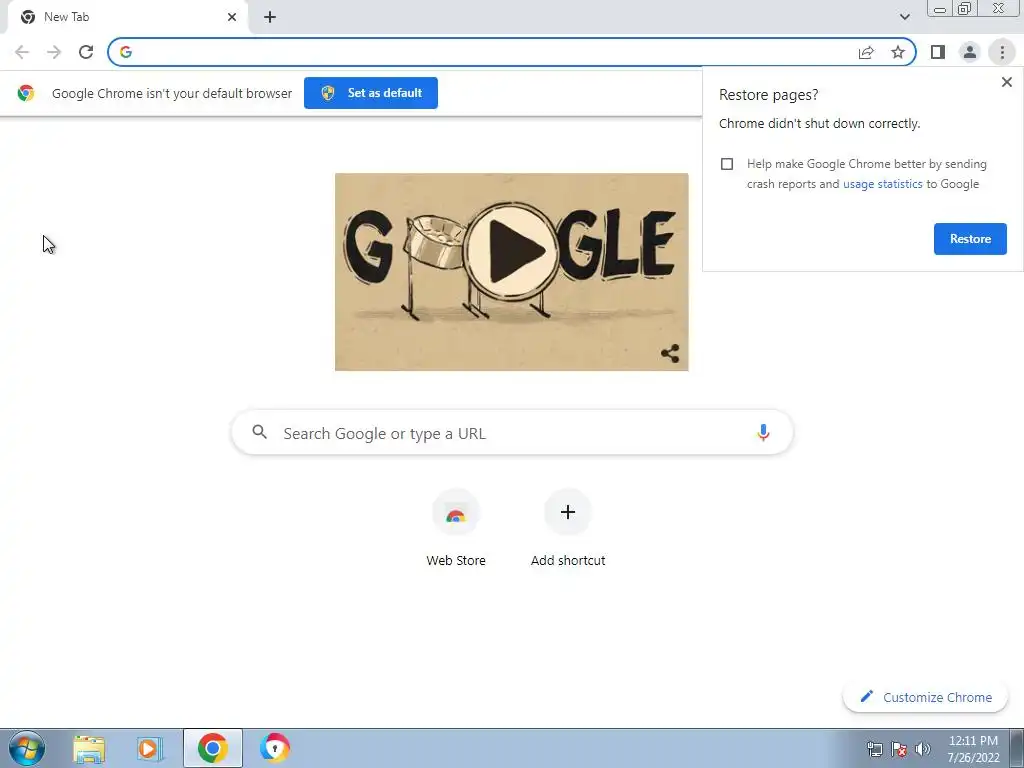Open the Action Center flag icon

pos(899,749)
